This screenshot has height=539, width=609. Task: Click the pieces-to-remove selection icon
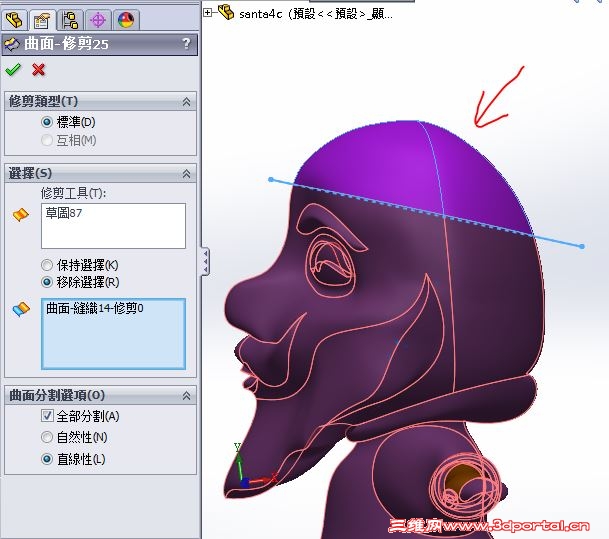pos(21,309)
